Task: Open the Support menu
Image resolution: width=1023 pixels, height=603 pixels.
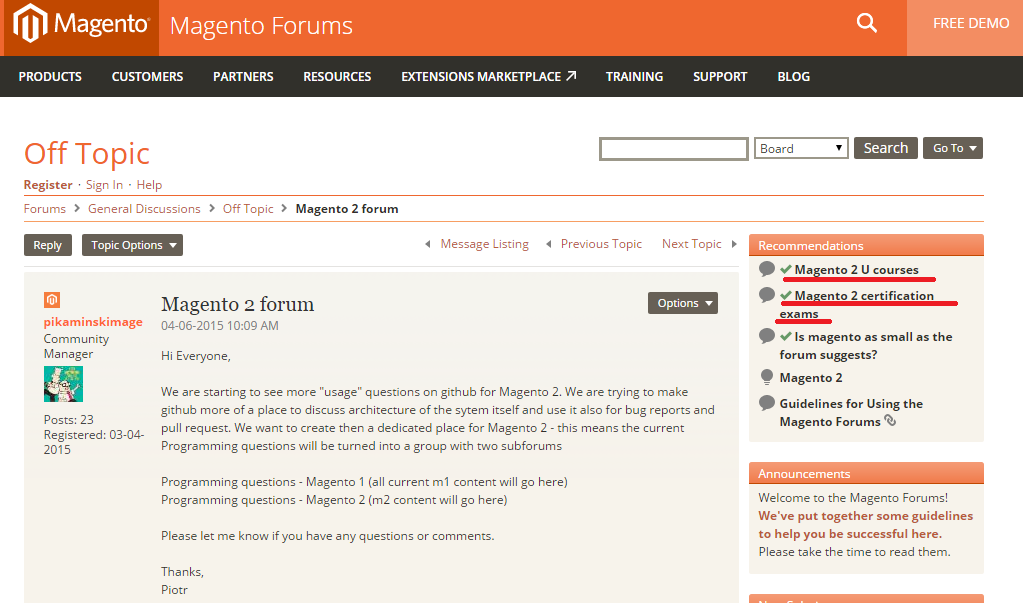Action: (x=720, y=76)
